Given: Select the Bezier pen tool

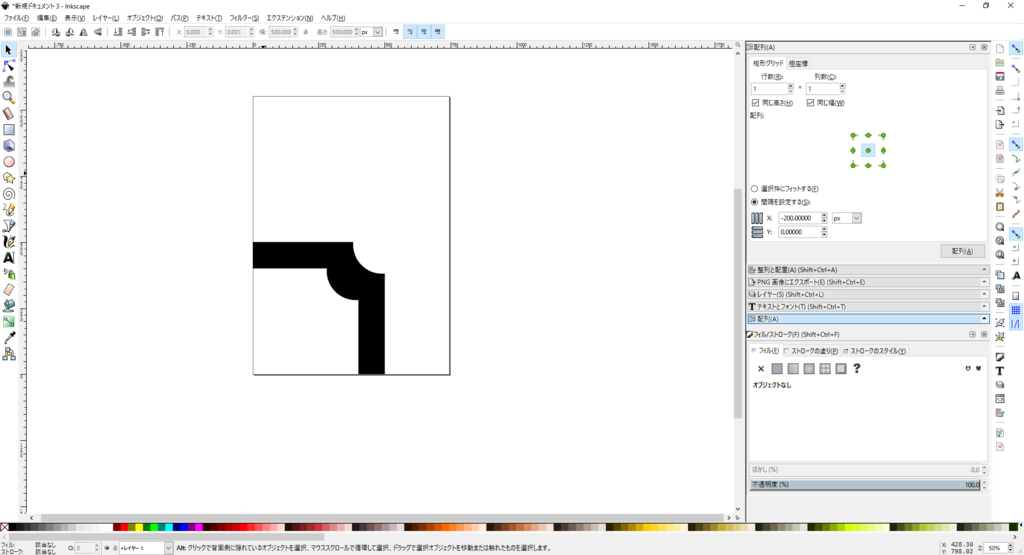Looking at the screenshot, I should (9, 226).
